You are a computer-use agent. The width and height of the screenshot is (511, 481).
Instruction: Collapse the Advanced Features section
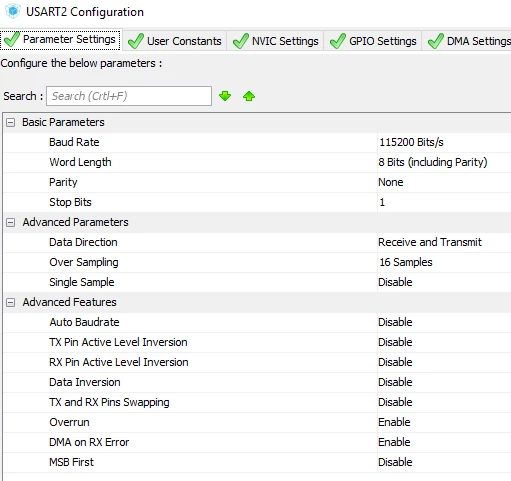(11, 302)
